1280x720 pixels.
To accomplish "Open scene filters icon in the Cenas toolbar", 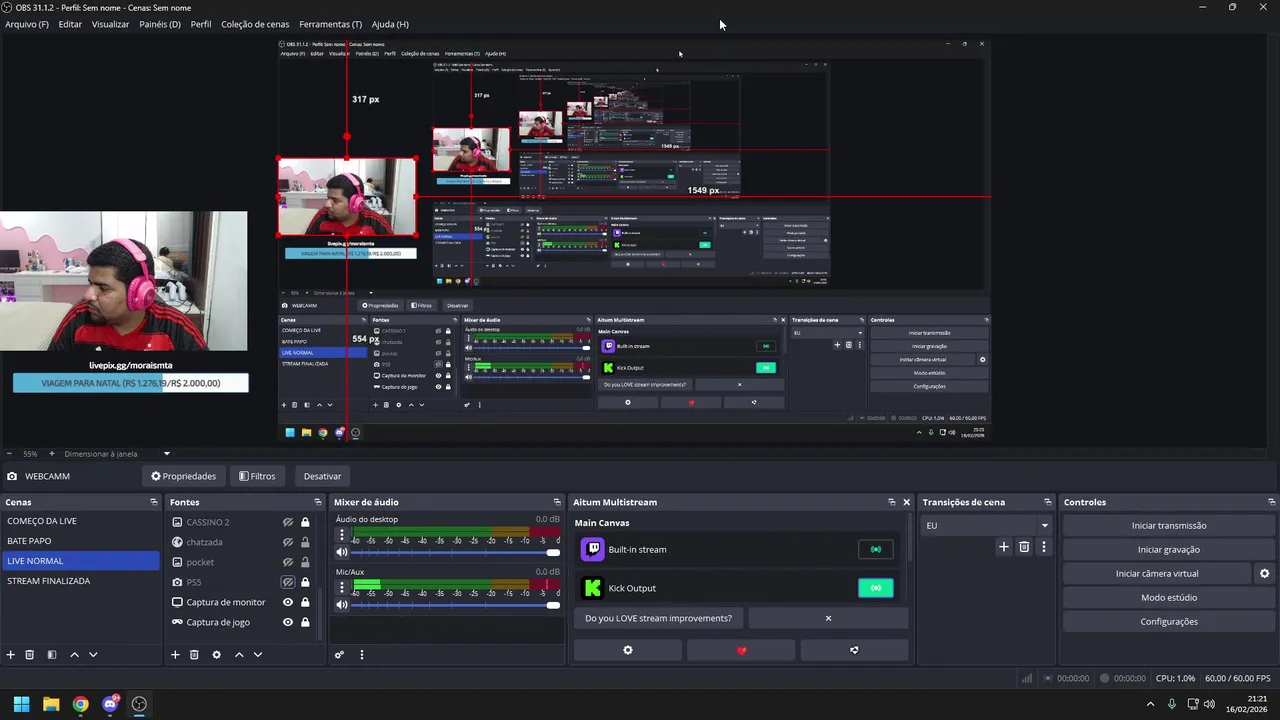I will 52,655.
